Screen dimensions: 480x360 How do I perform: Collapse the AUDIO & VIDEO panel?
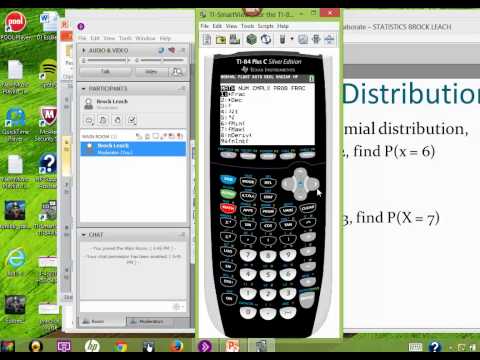[x=84, y=50]
